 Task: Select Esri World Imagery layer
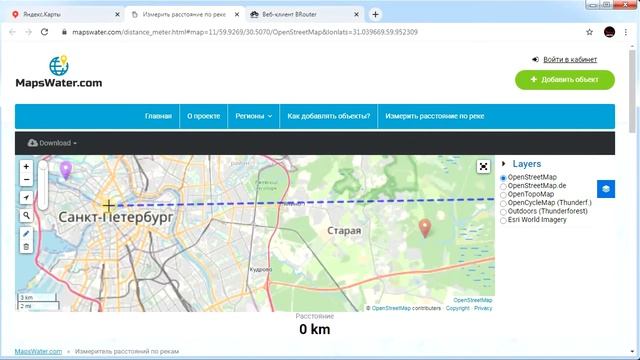[503, 220]
